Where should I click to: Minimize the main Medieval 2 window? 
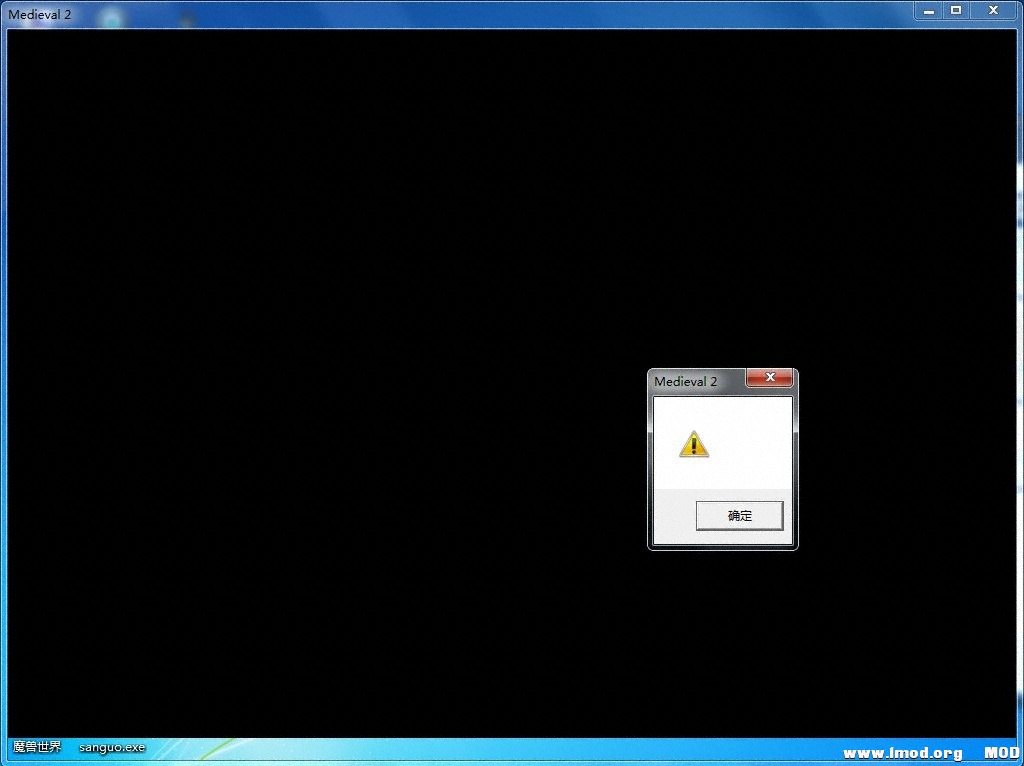[x=929, y=10]
